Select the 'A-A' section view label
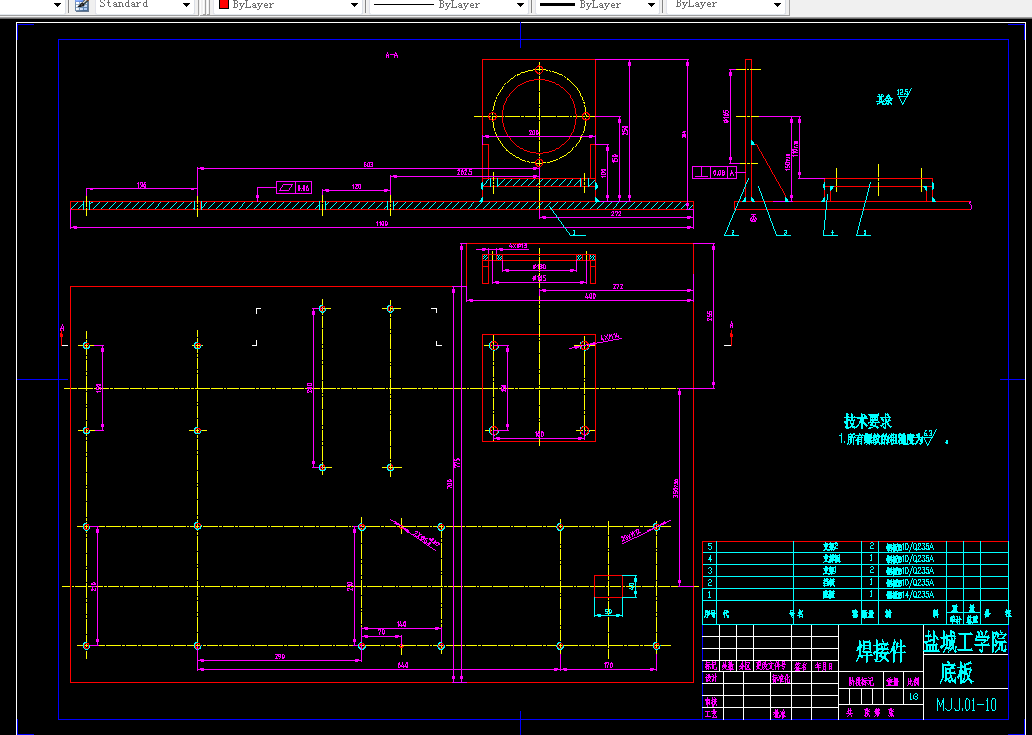 pyautogui.click(x=392, y=56)
